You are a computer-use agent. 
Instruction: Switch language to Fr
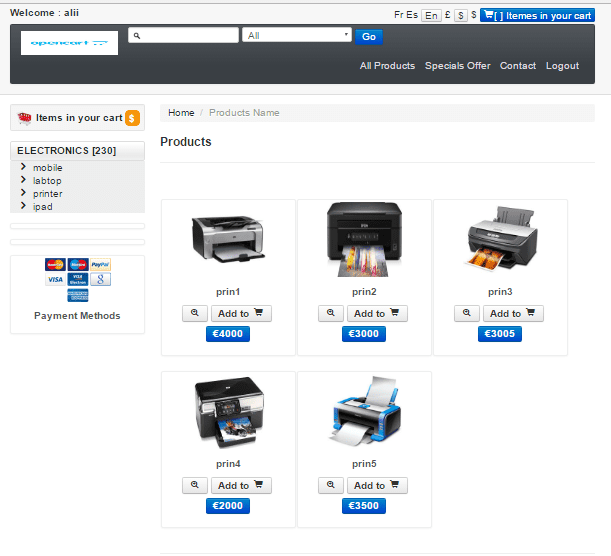point(399,15)
